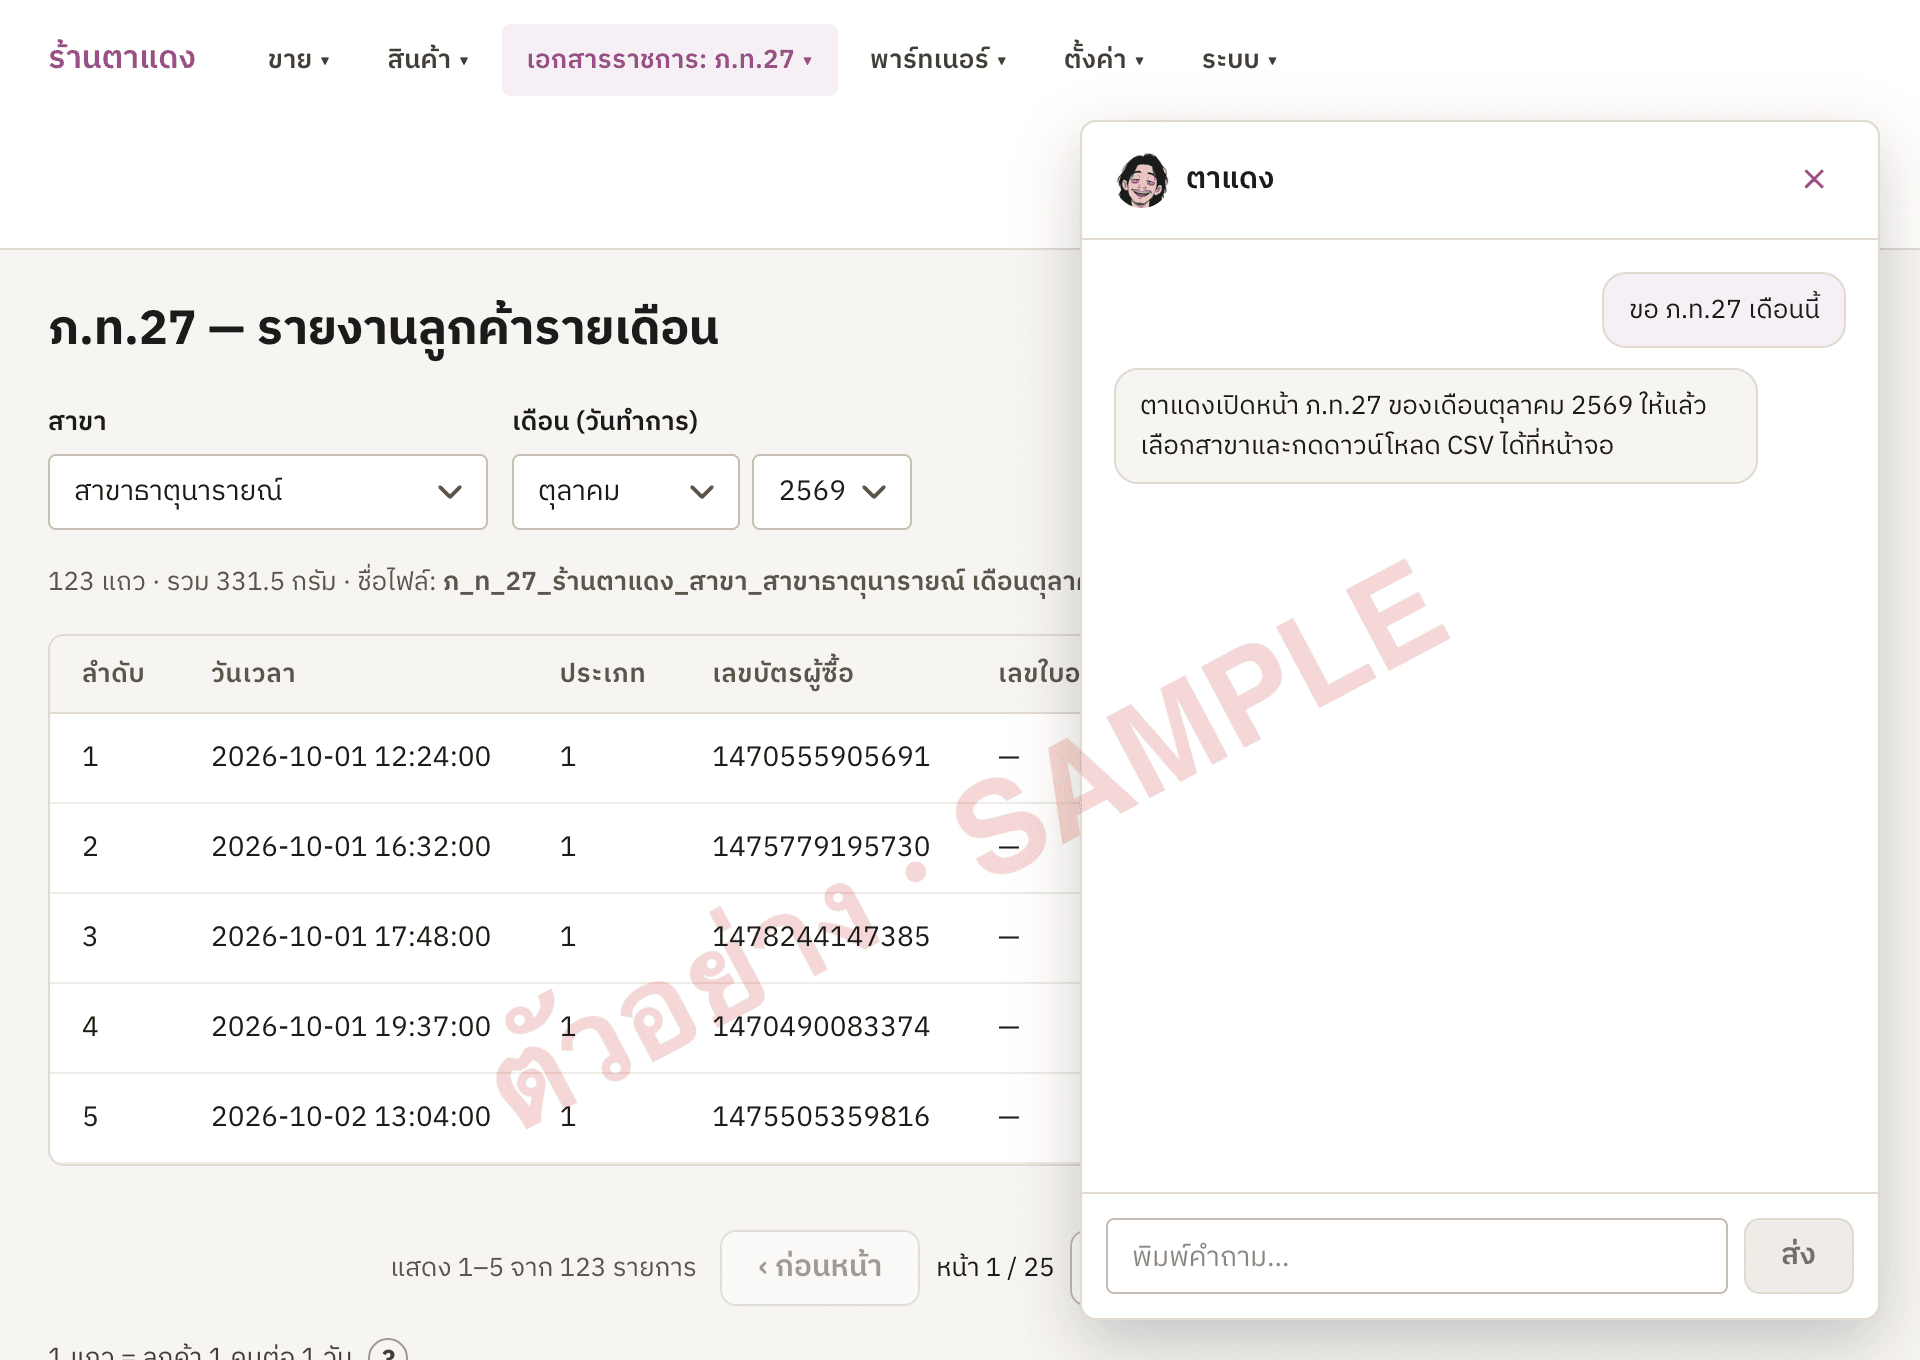Click buyer ID 1475779195730
Viewport: 1920px width, 1360px height.
[821, 847]
